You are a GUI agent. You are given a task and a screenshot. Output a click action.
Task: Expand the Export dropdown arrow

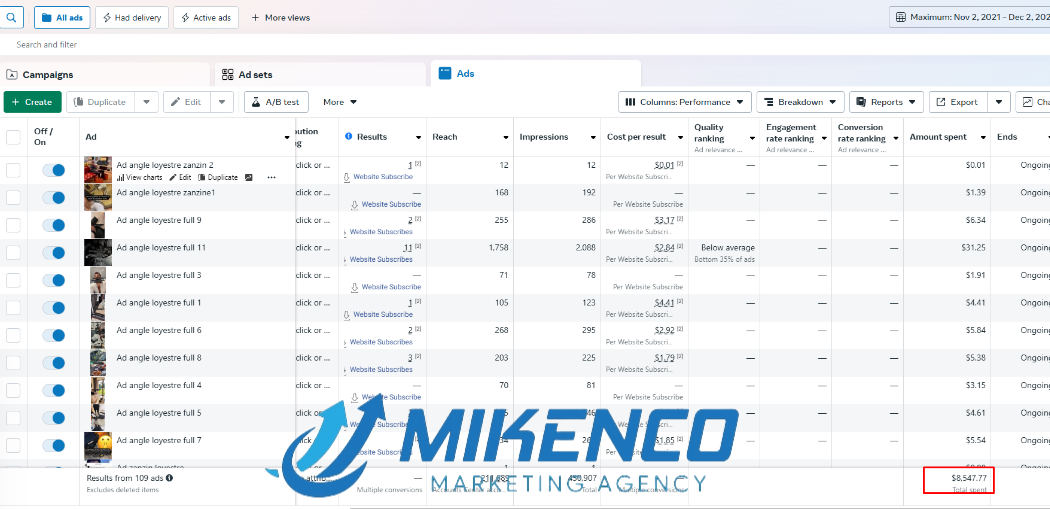click(998, 102)
